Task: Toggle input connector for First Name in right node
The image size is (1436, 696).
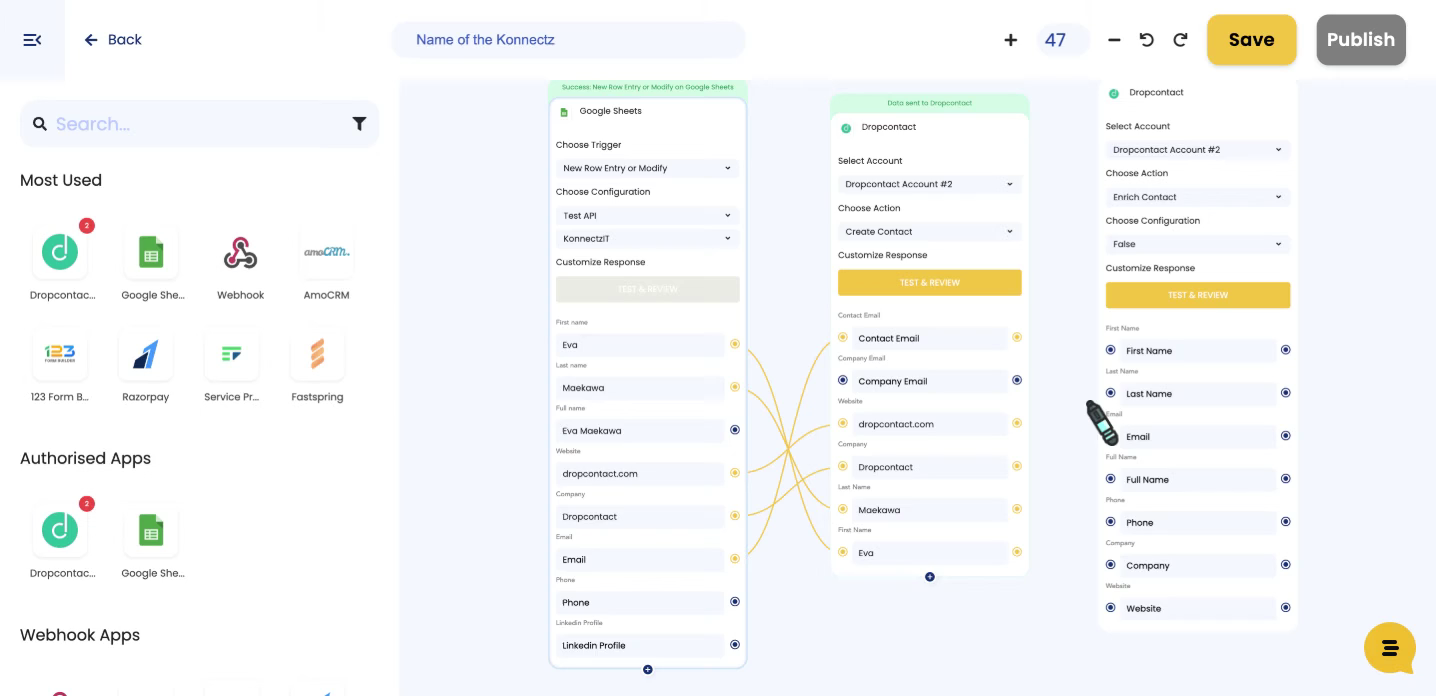Action: pos(1110,350)
